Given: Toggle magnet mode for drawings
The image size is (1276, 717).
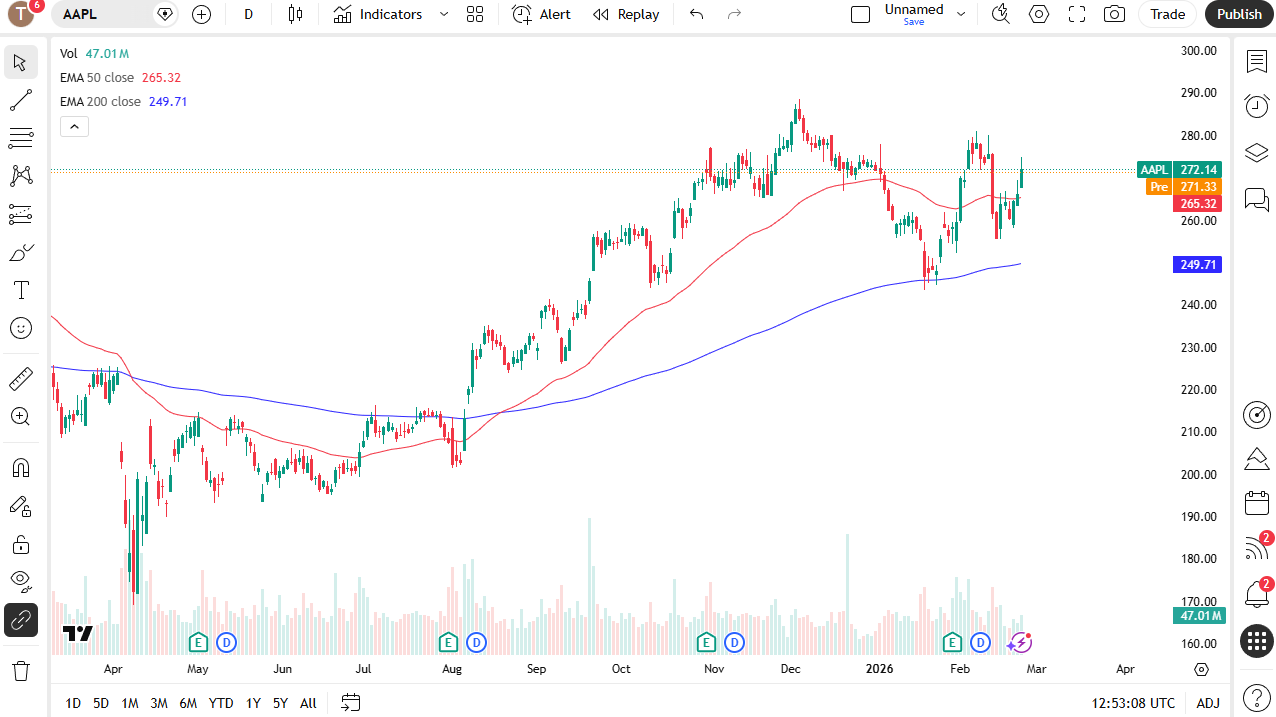Looking at the screenshot, I should pos(21,468).
